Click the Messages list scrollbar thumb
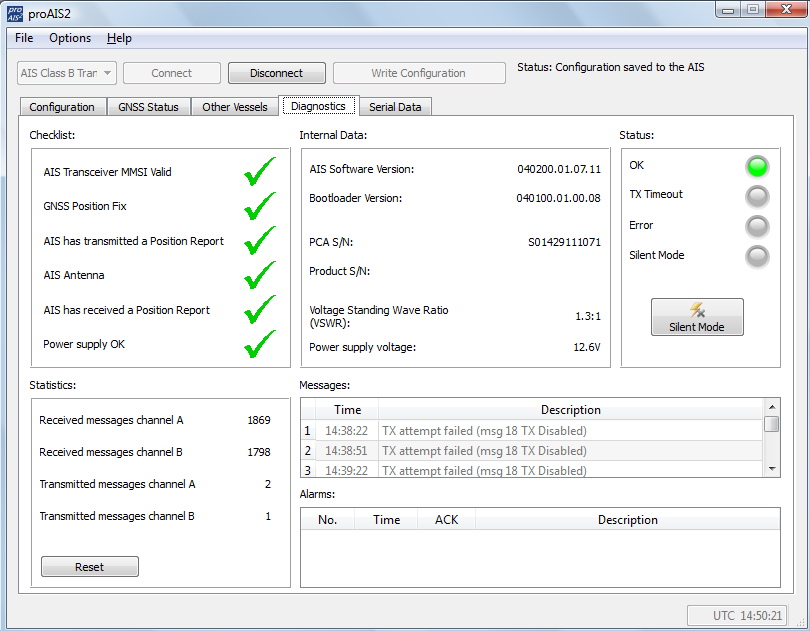810x631 pixels. coord(772,424)
